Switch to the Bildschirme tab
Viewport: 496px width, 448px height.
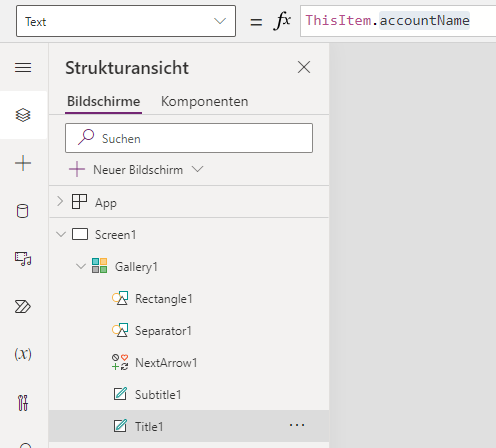[103, 101]
